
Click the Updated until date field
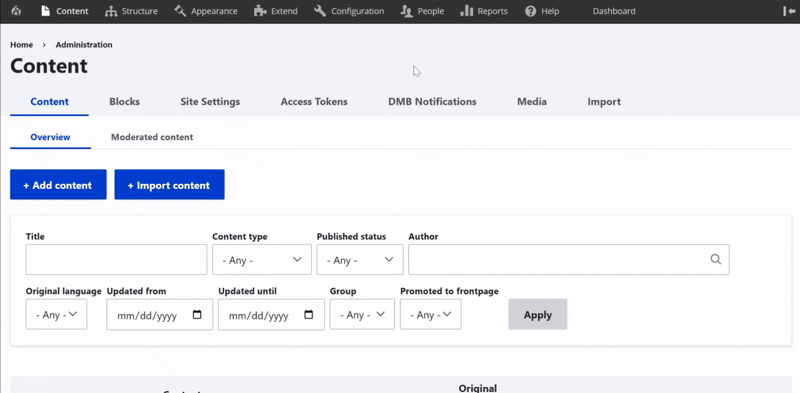pos(271,315)
